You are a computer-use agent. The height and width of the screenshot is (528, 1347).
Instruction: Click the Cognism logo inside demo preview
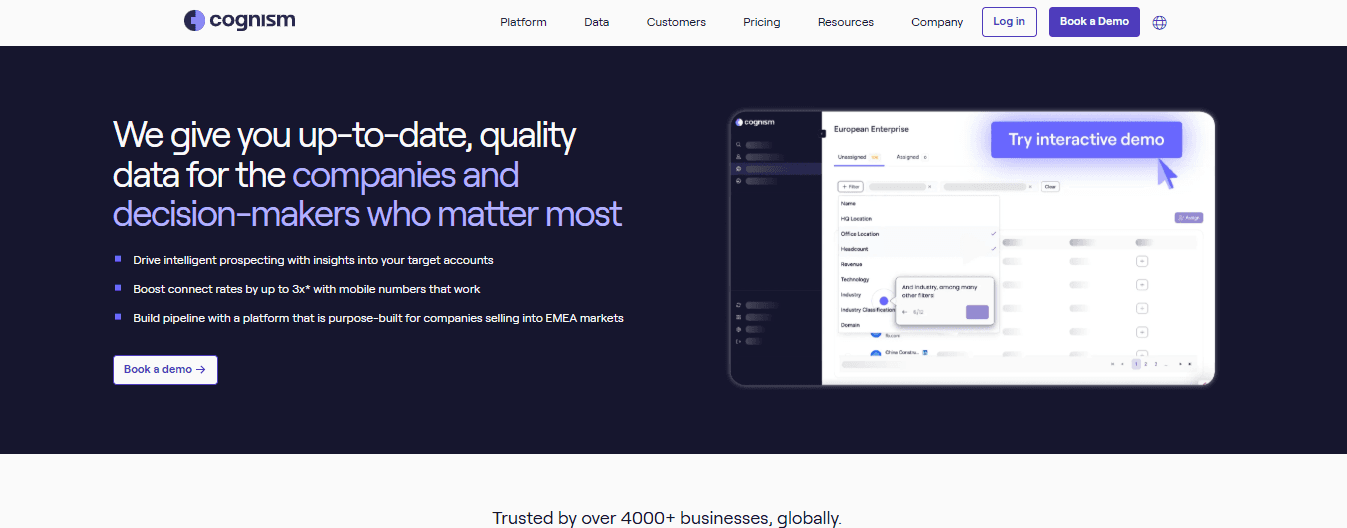coord(755,122)
